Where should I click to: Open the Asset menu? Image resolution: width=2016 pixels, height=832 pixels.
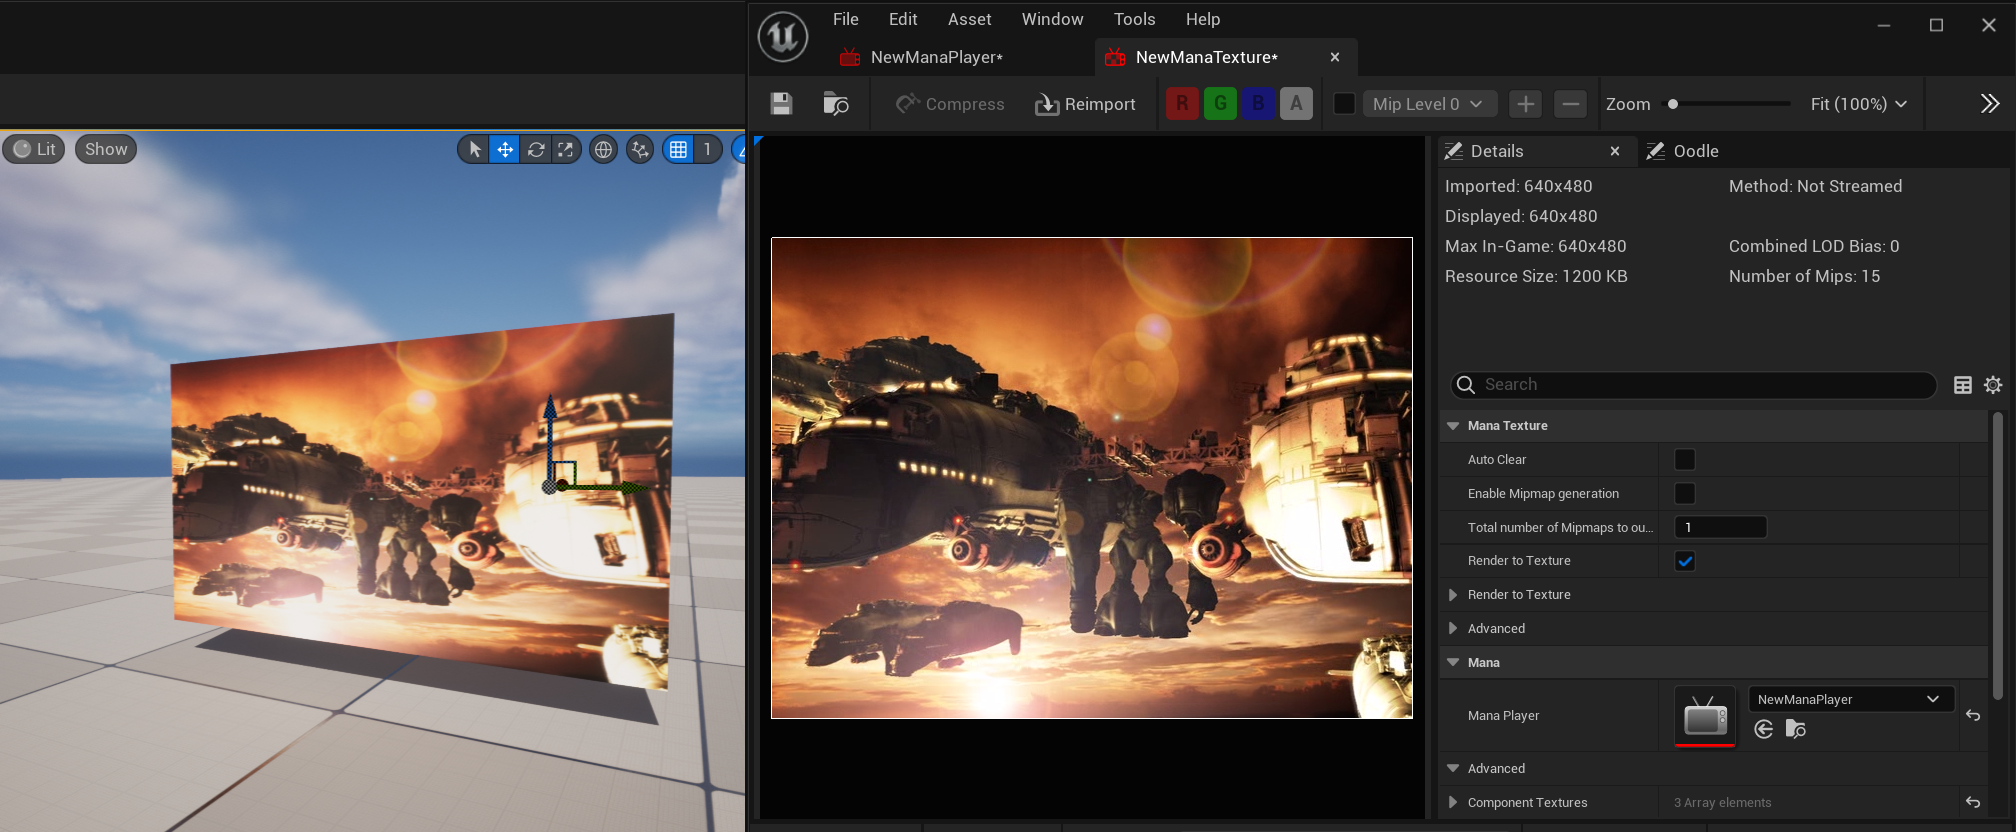[x=969, y=19]
